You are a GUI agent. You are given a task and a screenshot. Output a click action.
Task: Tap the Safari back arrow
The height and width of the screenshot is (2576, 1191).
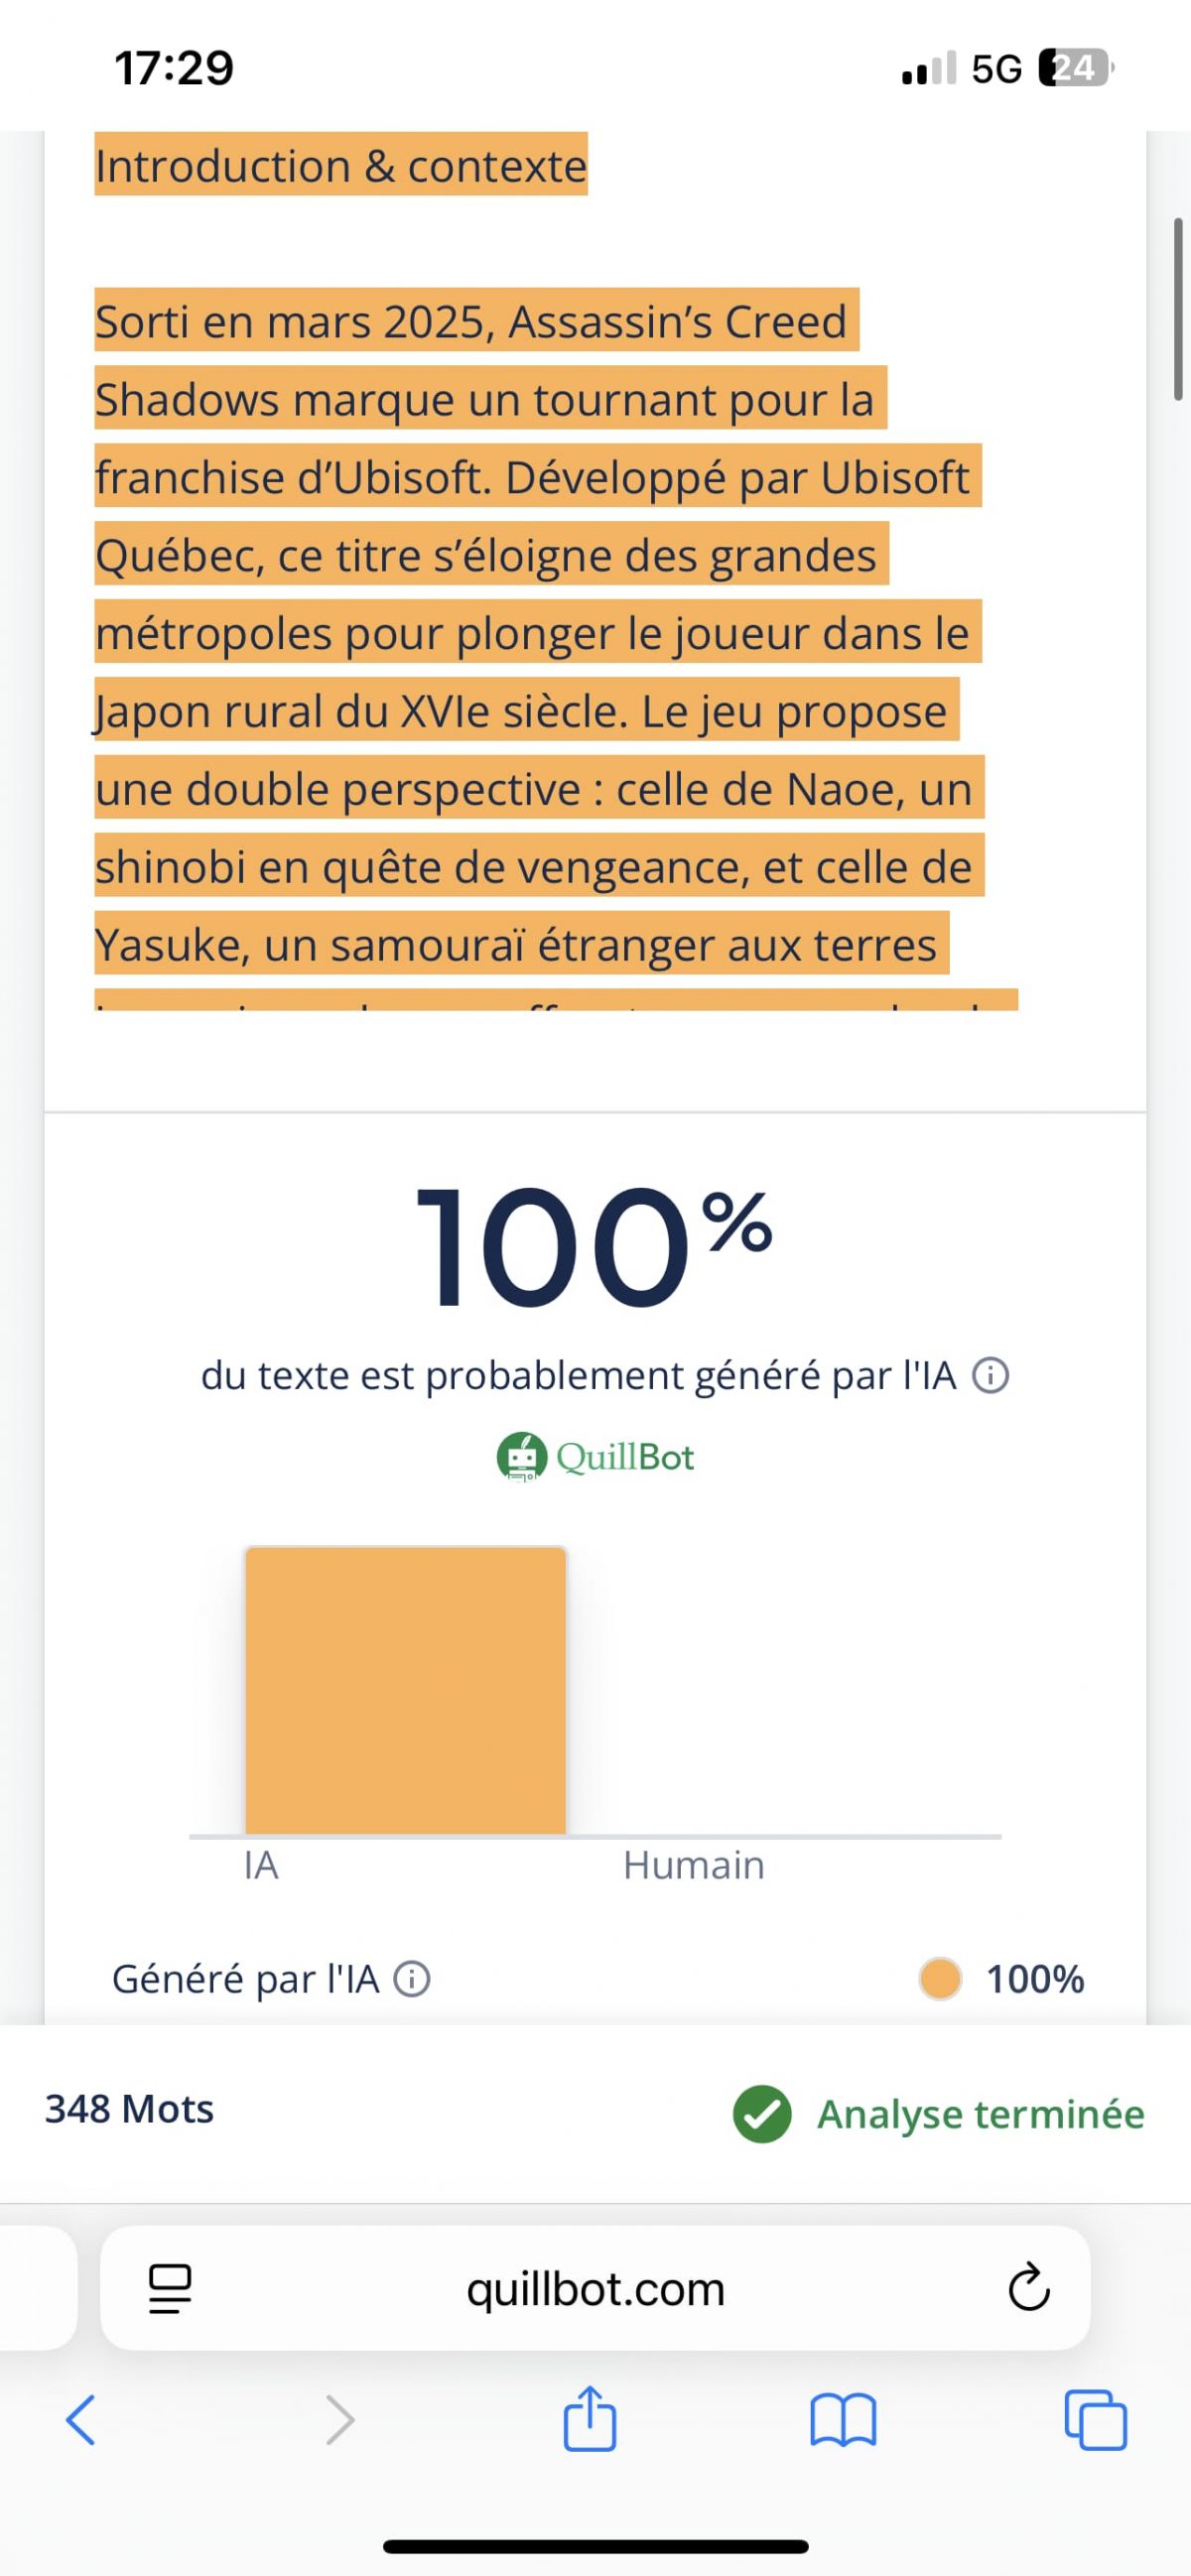81,2420
